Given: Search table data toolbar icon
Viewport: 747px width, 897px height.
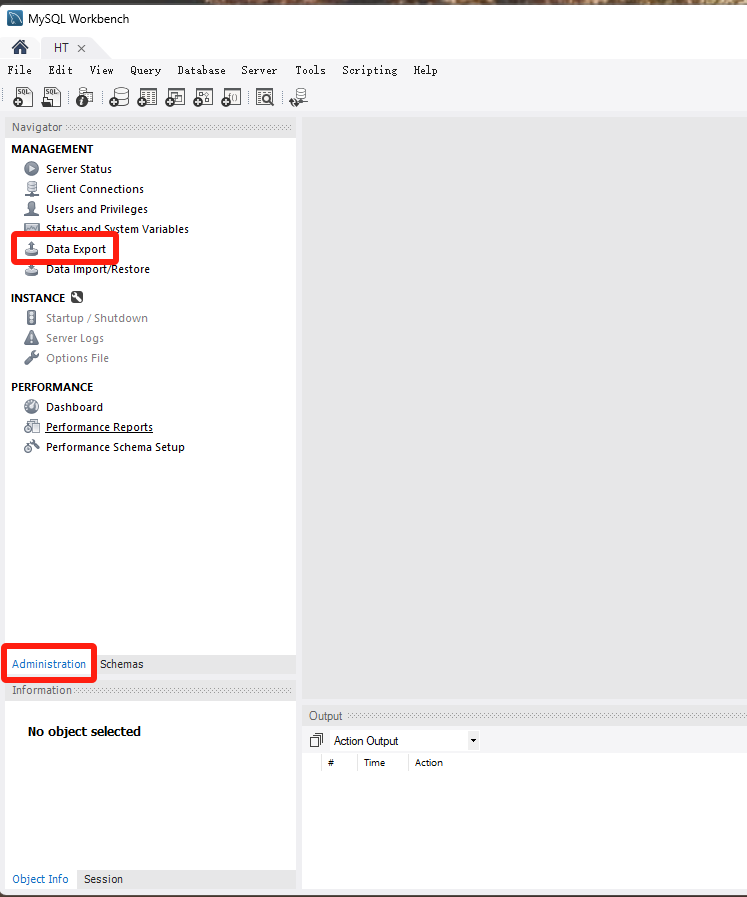Looking at the screenshot, I should (x=265, y=97).
